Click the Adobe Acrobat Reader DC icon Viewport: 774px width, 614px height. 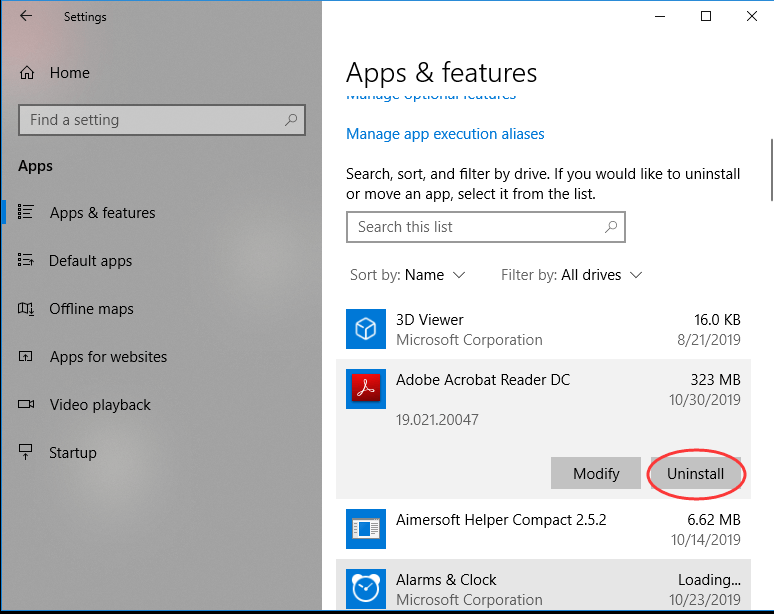tap(366, 389)
